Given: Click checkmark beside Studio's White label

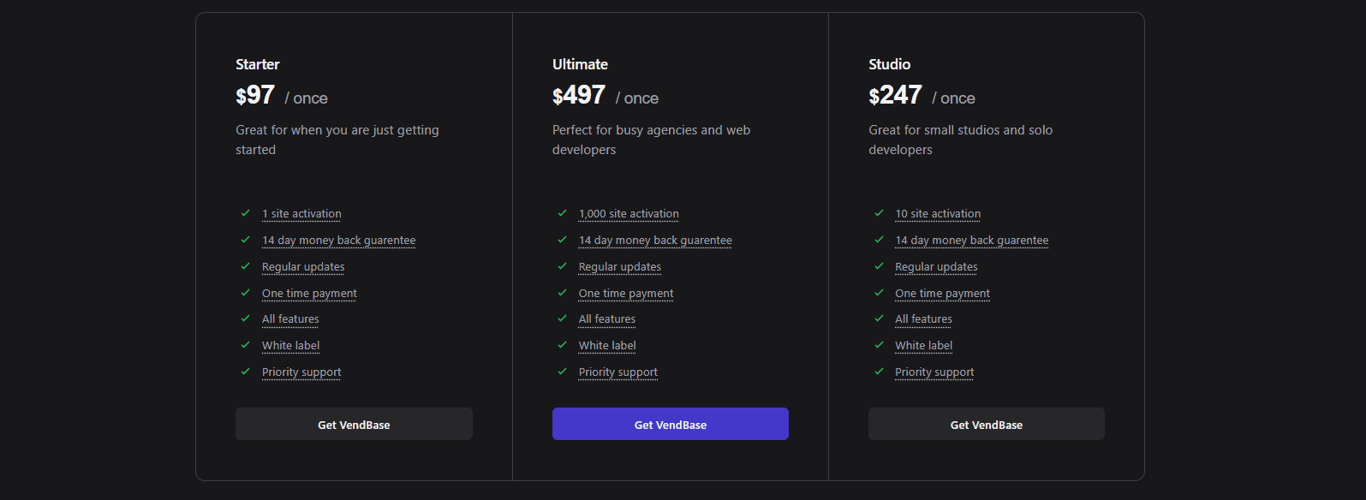Looking at the screenshot, I should (879, 345).
